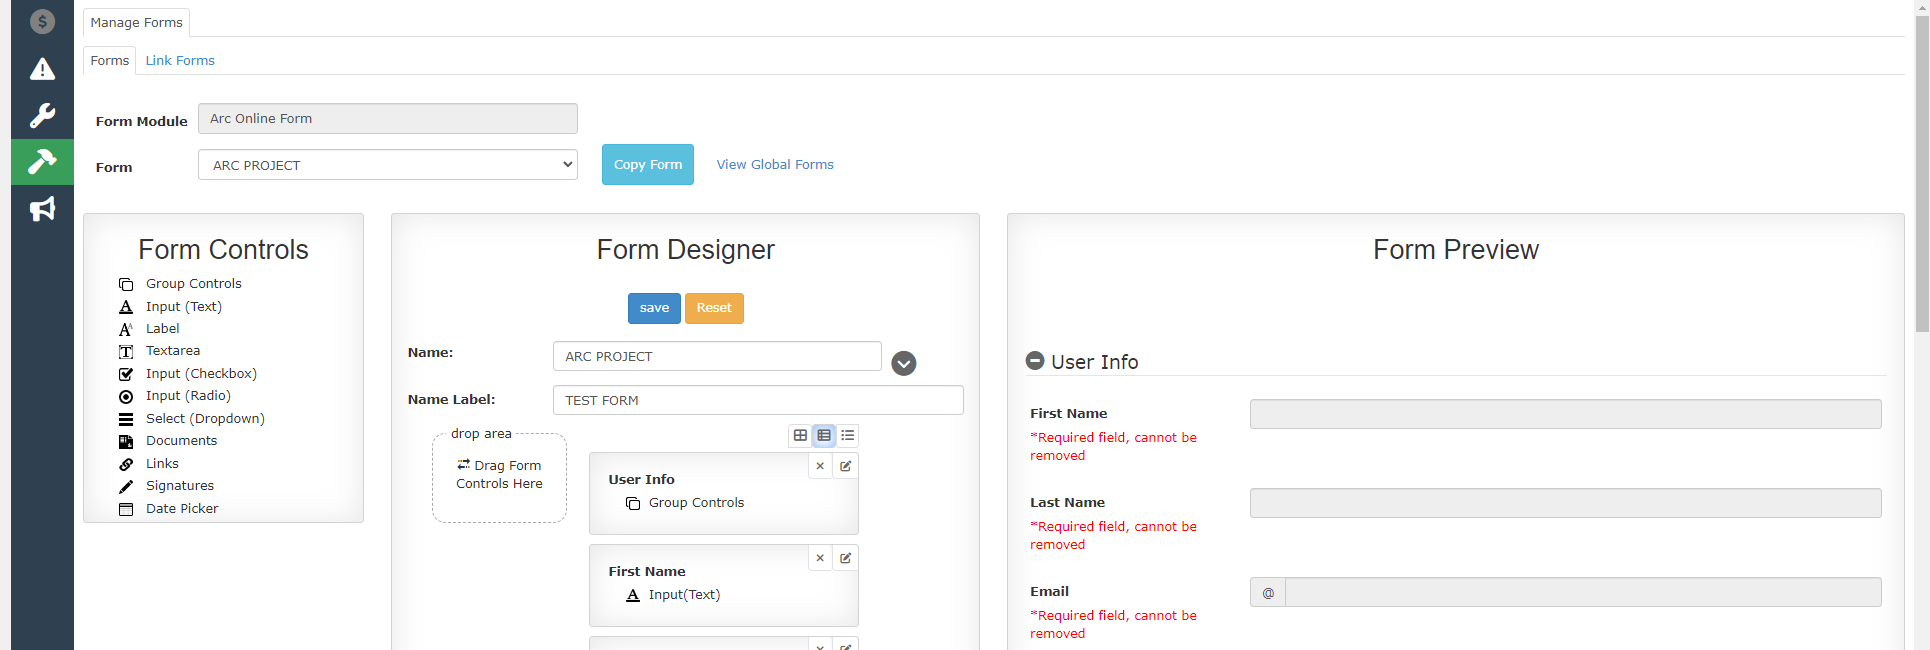Click the Drag Form Controls Here drop area
Image resolution: width=1930 pixels, height=650 pixels.
click(x=499, y=477)
